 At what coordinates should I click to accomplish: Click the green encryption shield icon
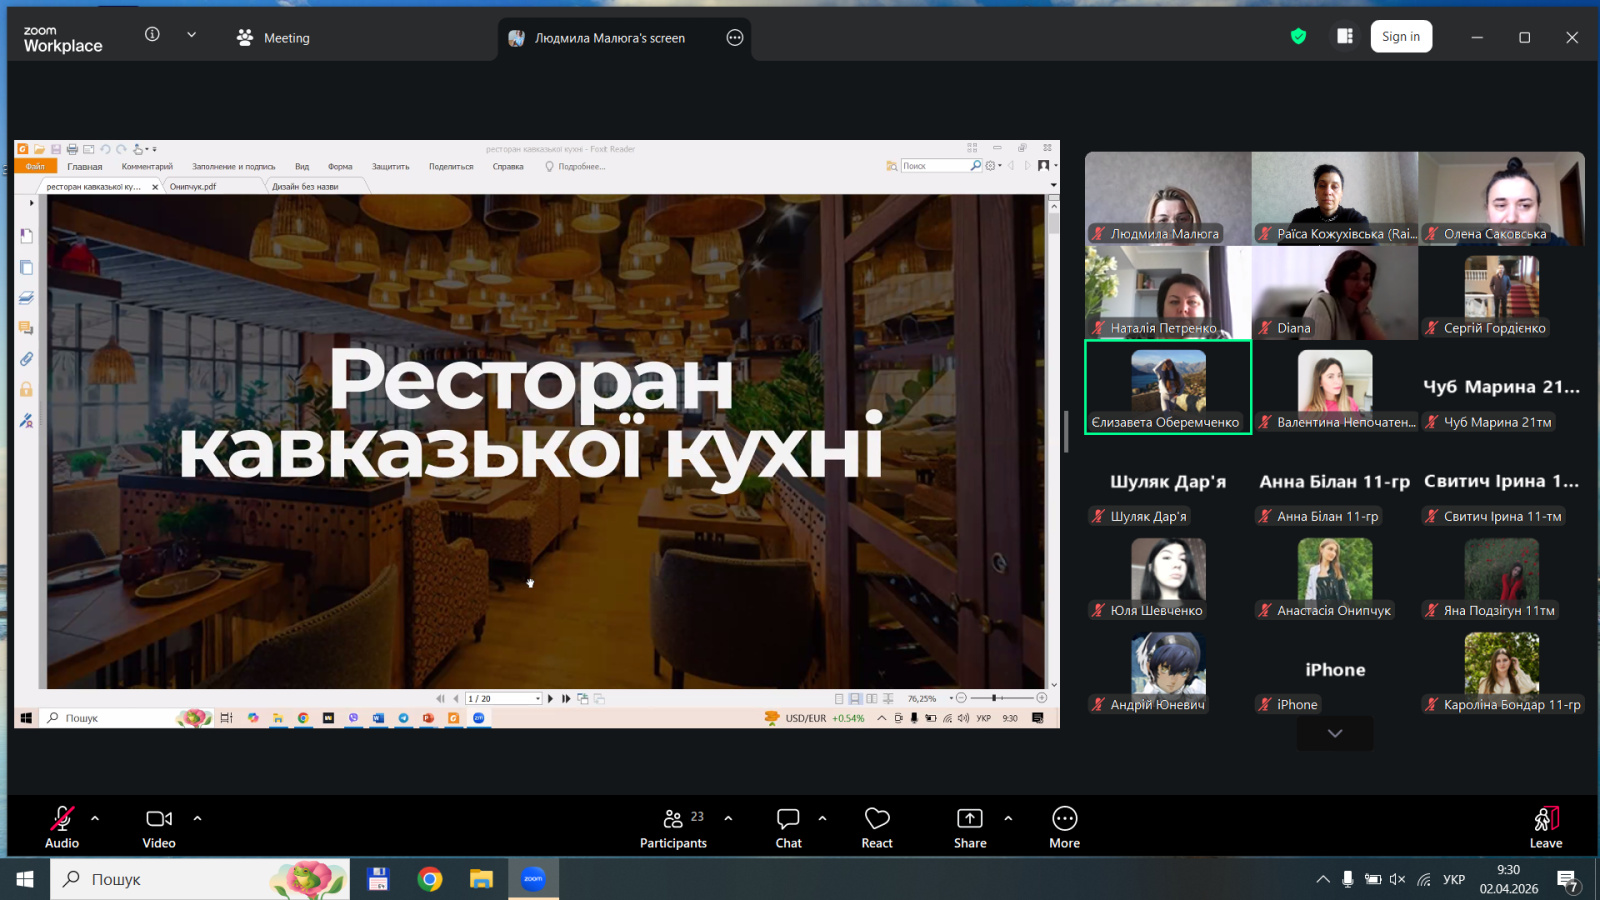coord(1298,37)
